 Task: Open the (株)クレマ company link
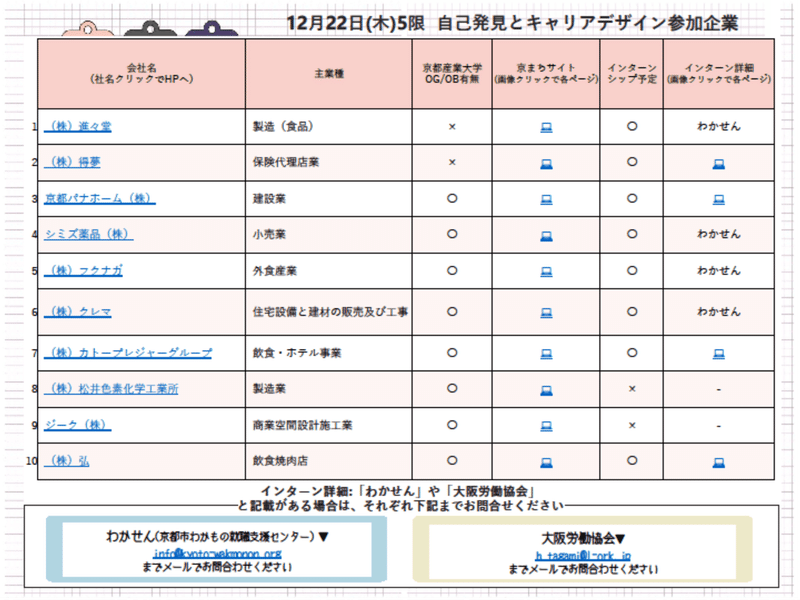(x=78, y=312)
